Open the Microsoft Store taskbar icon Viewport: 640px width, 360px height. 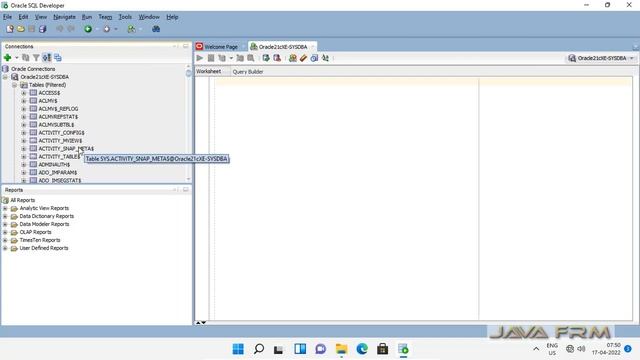point(382,349)
